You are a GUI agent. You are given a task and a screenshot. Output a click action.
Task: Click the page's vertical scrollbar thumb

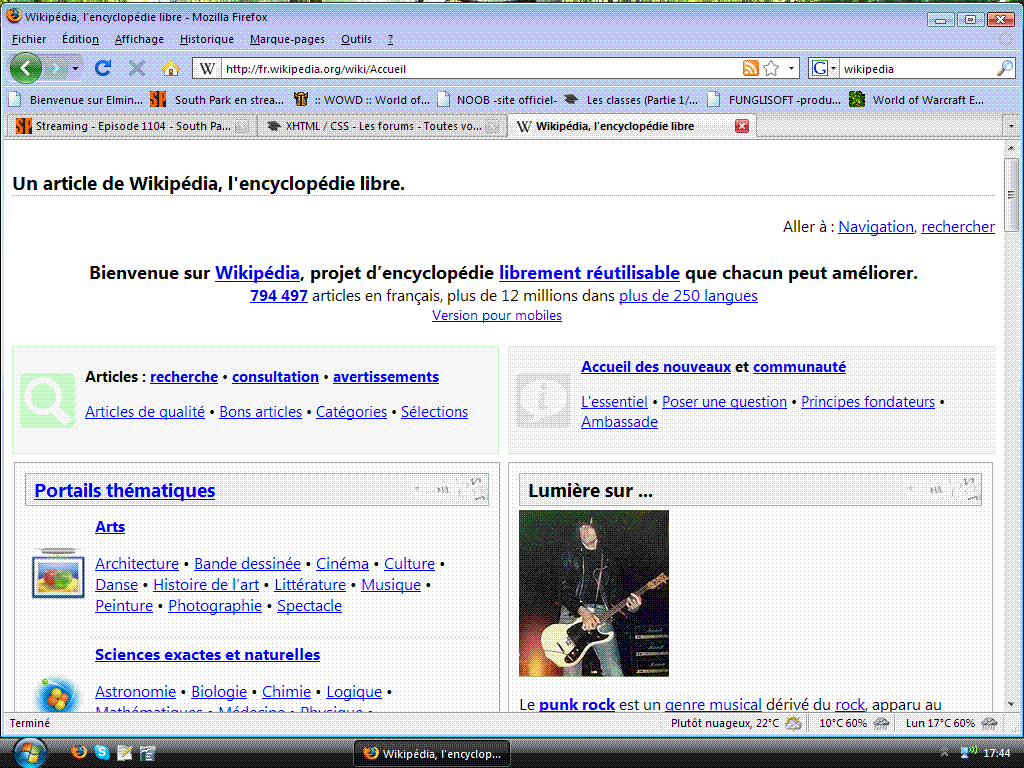[1011, 194]
